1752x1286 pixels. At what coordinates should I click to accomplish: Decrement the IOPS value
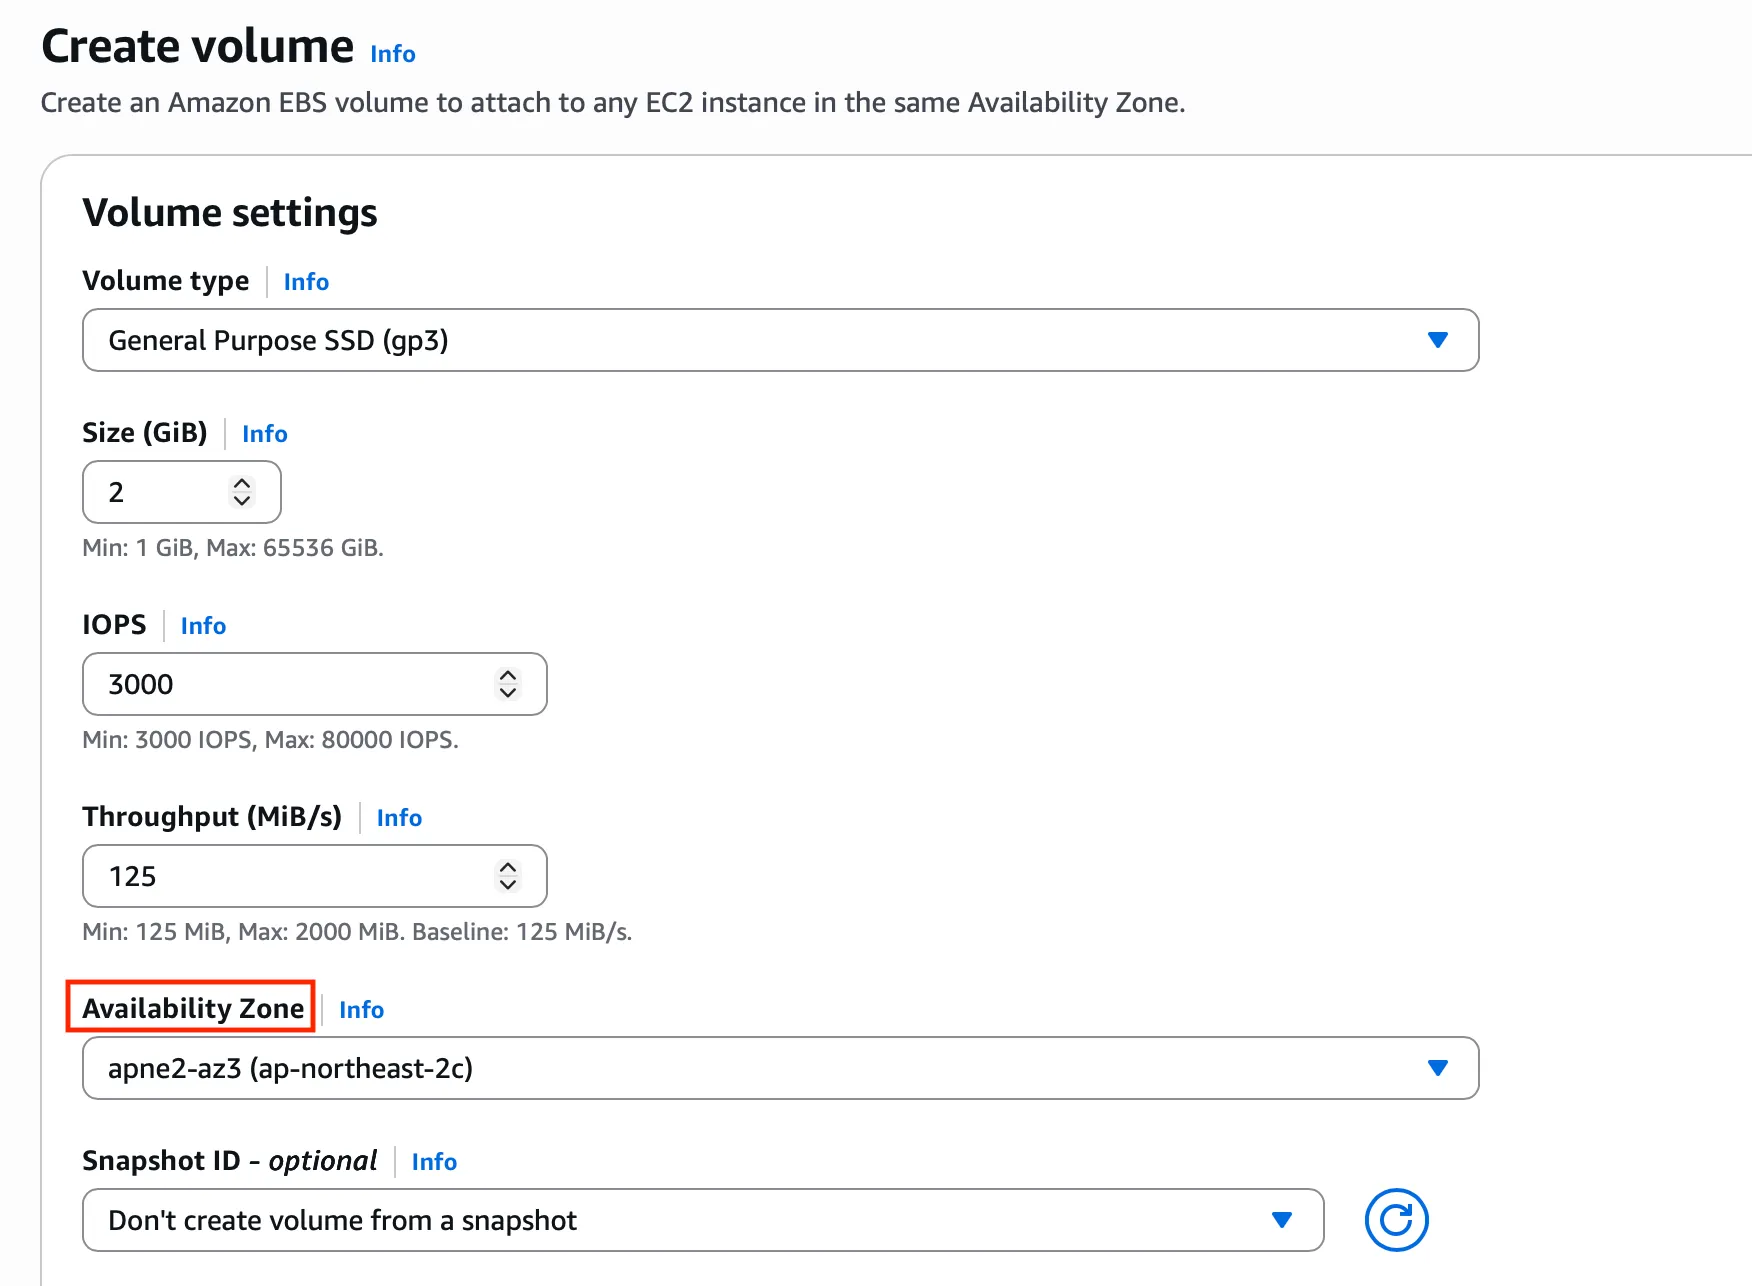[508, 693]
